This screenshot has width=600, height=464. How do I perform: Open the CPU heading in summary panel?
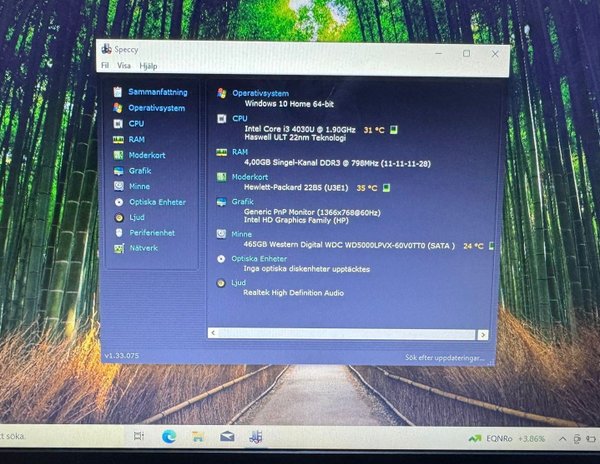coord(240,119)
